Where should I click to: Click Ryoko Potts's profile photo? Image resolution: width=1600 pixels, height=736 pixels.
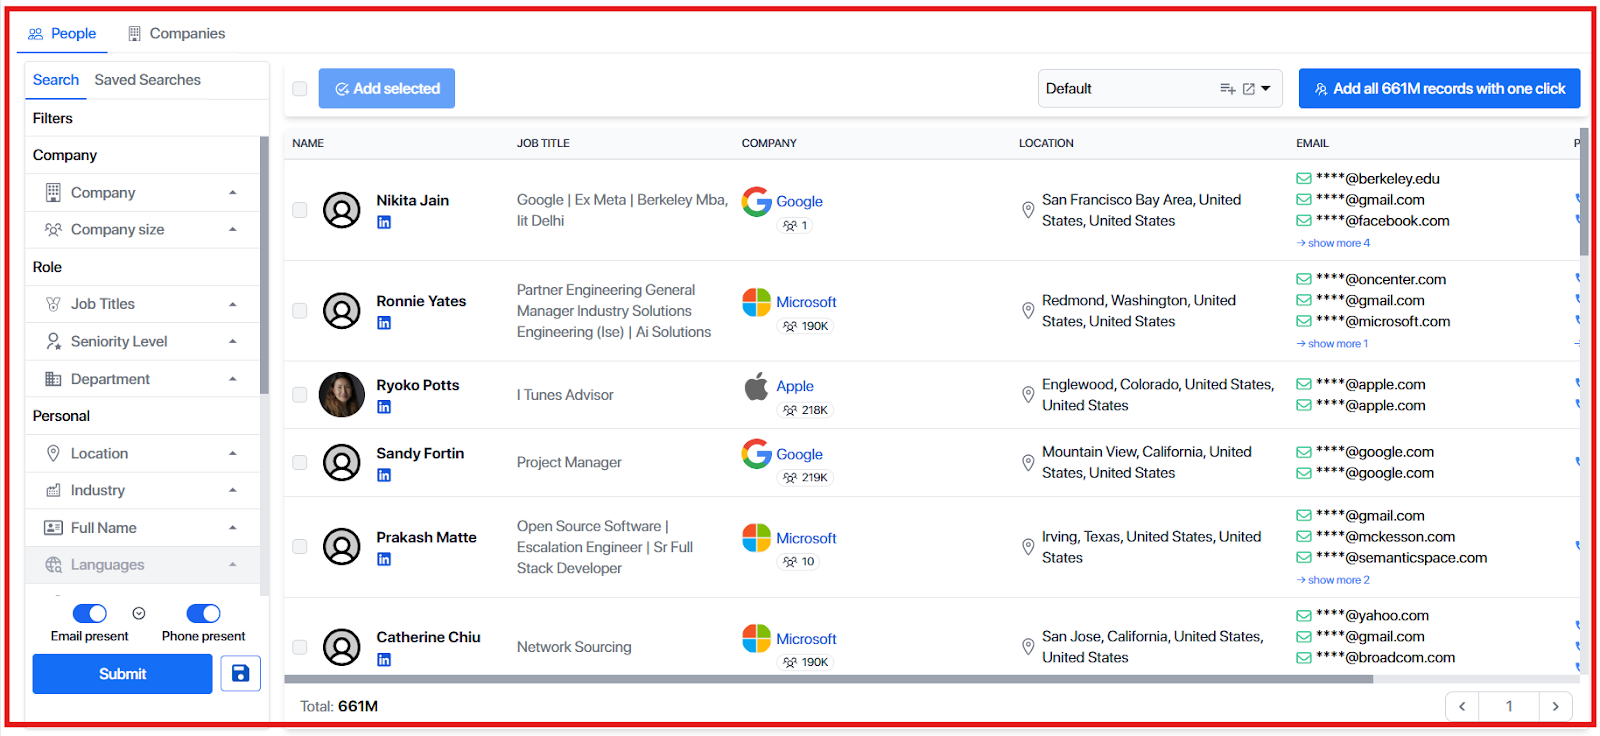pos(342,395)
